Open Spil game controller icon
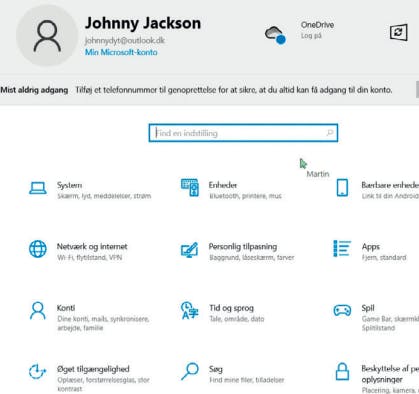 (x=342, y=310)
